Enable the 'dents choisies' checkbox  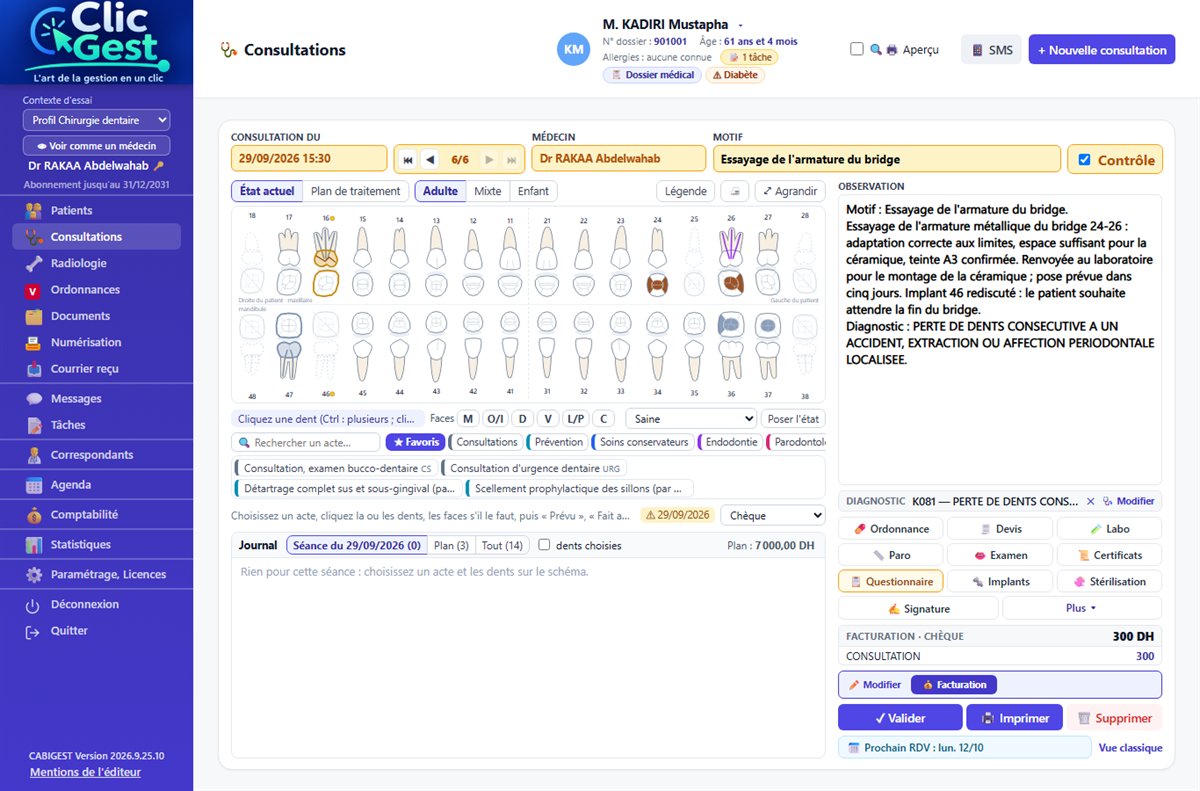click(545, 545)
